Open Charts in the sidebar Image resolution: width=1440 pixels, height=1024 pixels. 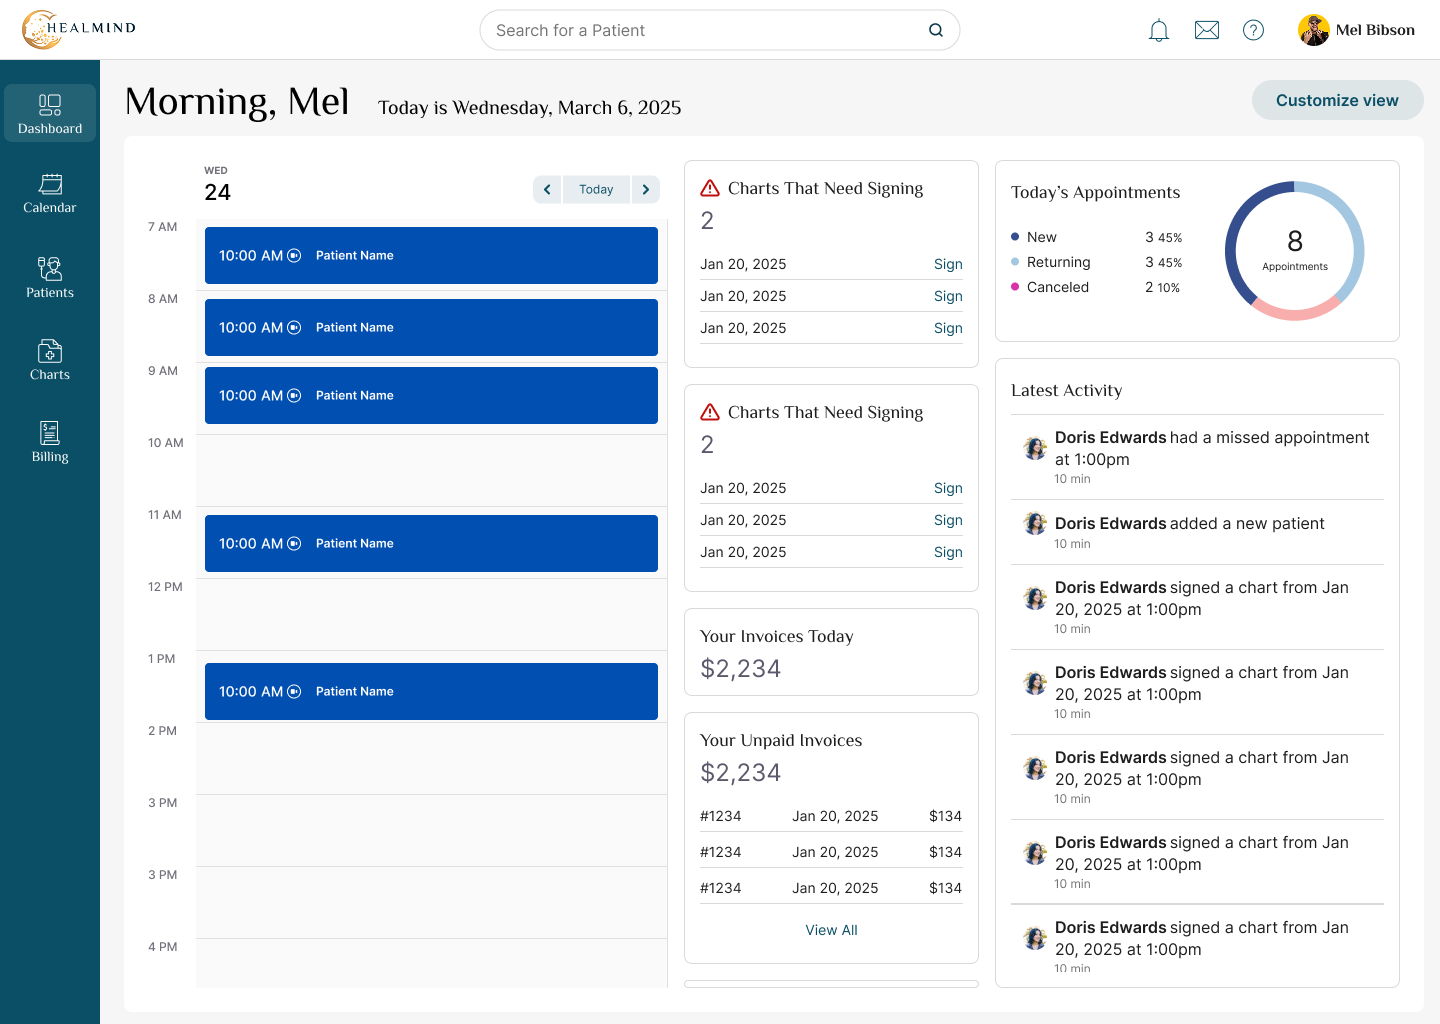(50, 360)
